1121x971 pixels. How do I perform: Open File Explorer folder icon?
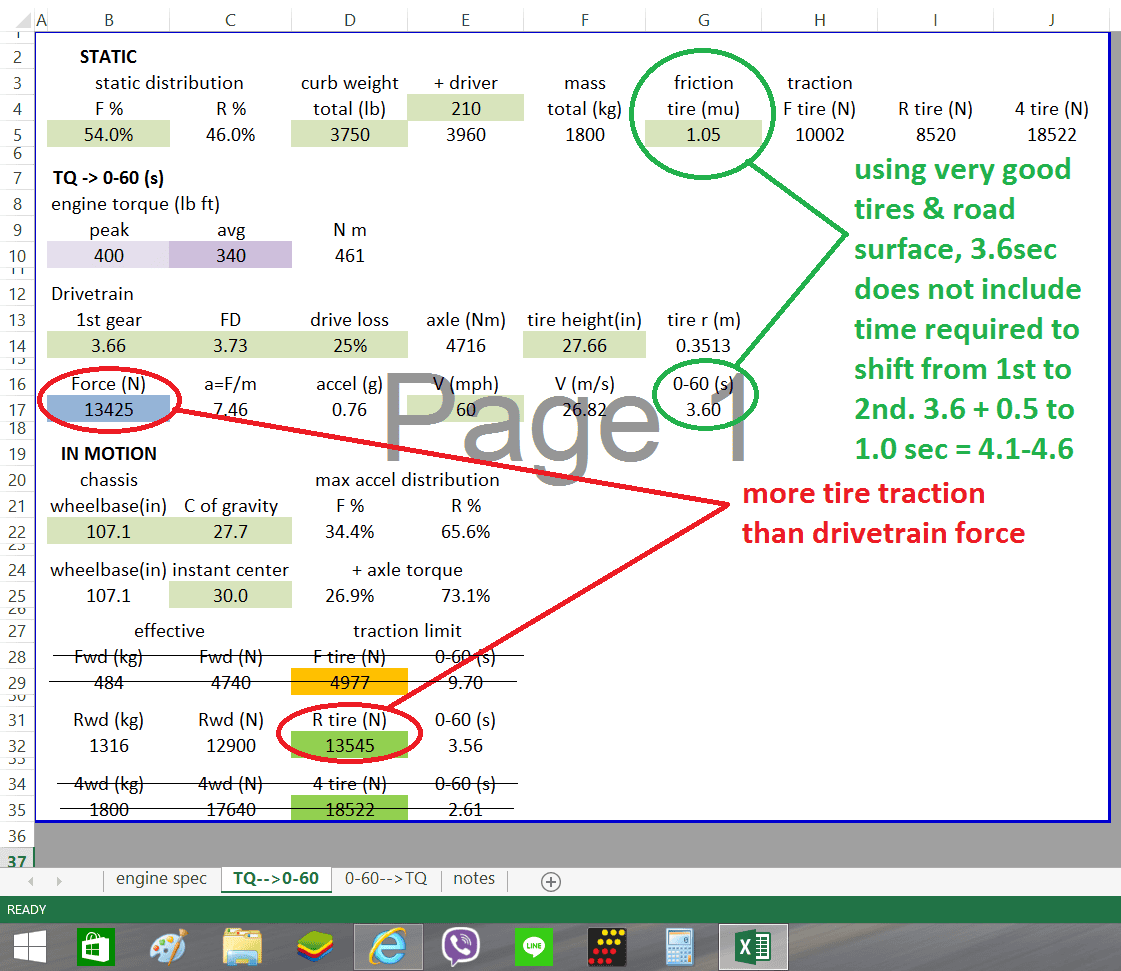point(242,947)
